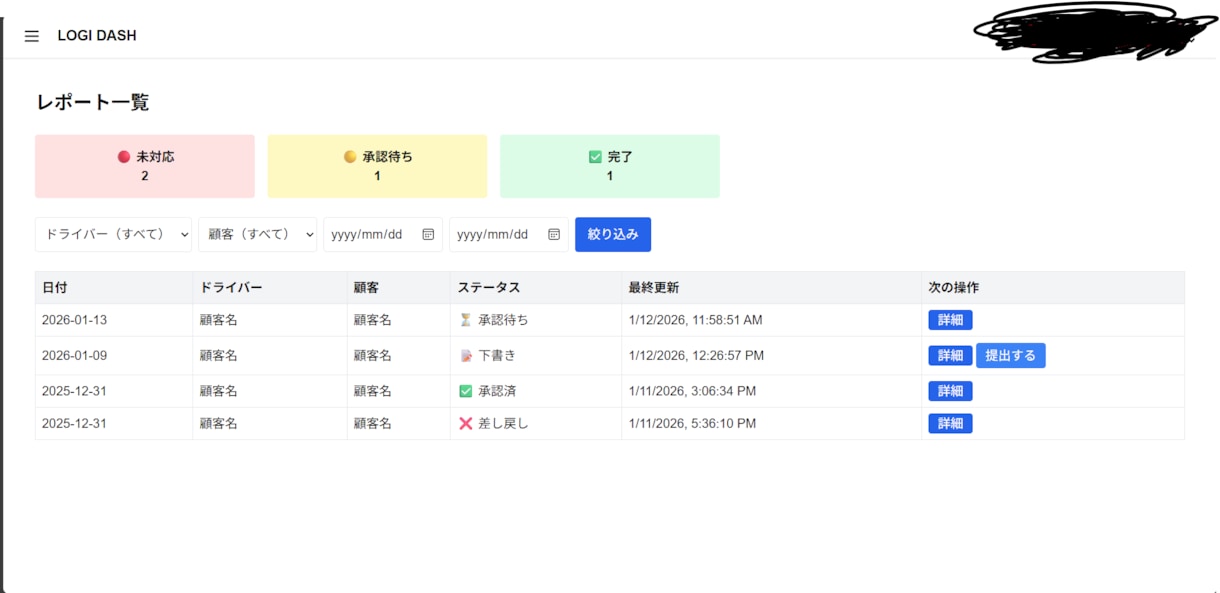Image resolution: width=1220 pixels, height=593 pixels.
Task: Open 詳細 for the 承認済 report
Action: (950, 391)
